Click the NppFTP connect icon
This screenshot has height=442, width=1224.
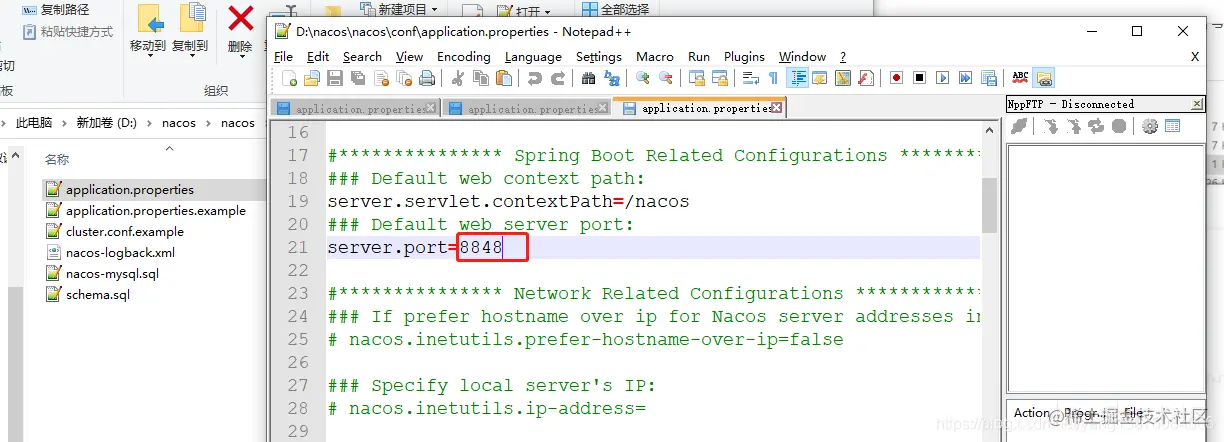point(1019,126)
